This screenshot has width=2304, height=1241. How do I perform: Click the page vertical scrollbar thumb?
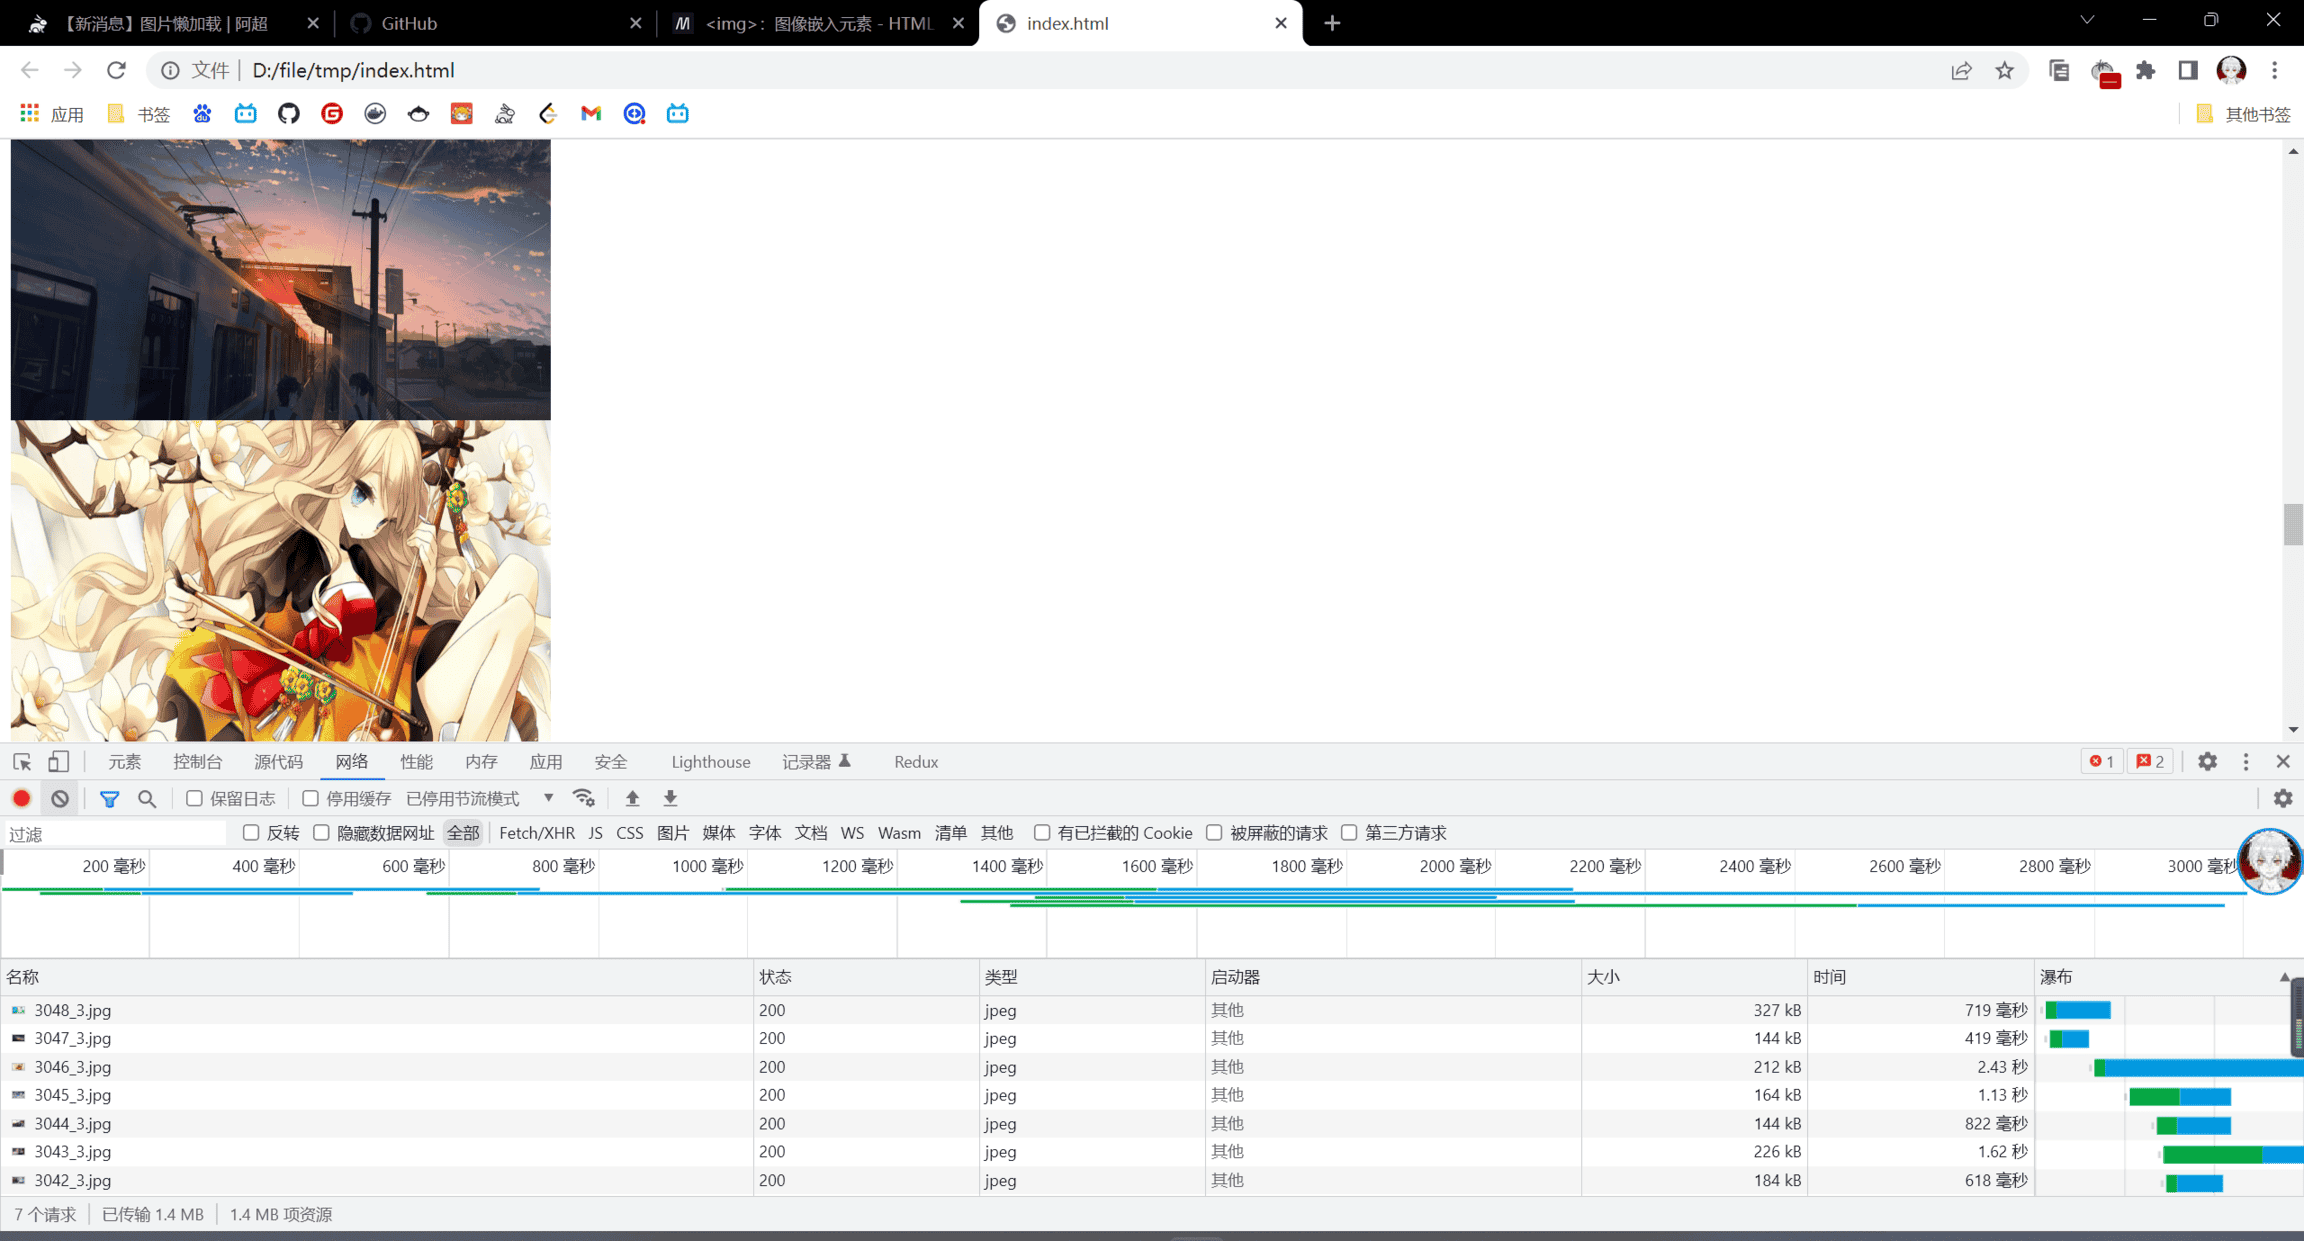pyautogui.click(x=2292, y=525)
